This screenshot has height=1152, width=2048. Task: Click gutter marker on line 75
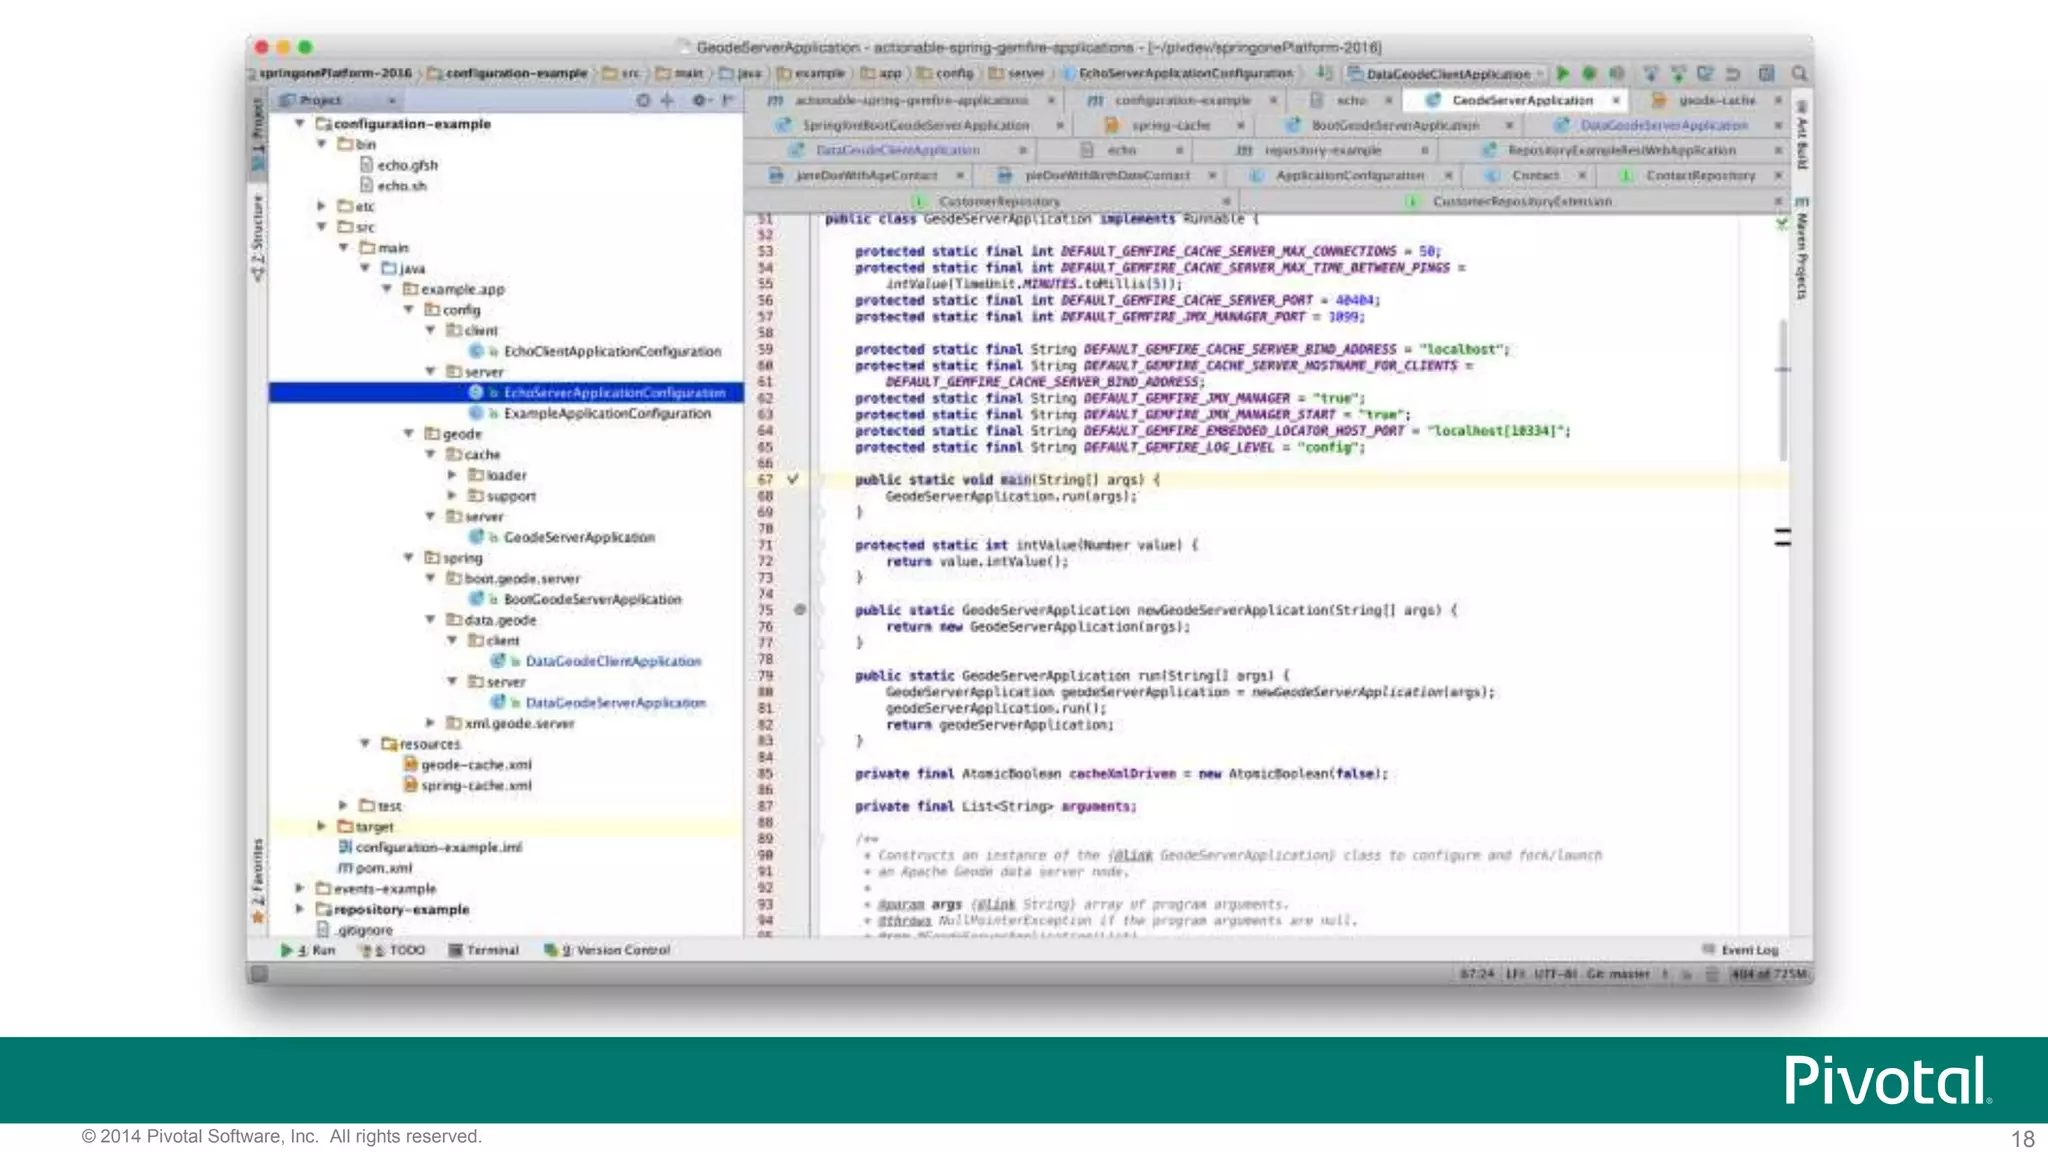click(x=800, y=609)
